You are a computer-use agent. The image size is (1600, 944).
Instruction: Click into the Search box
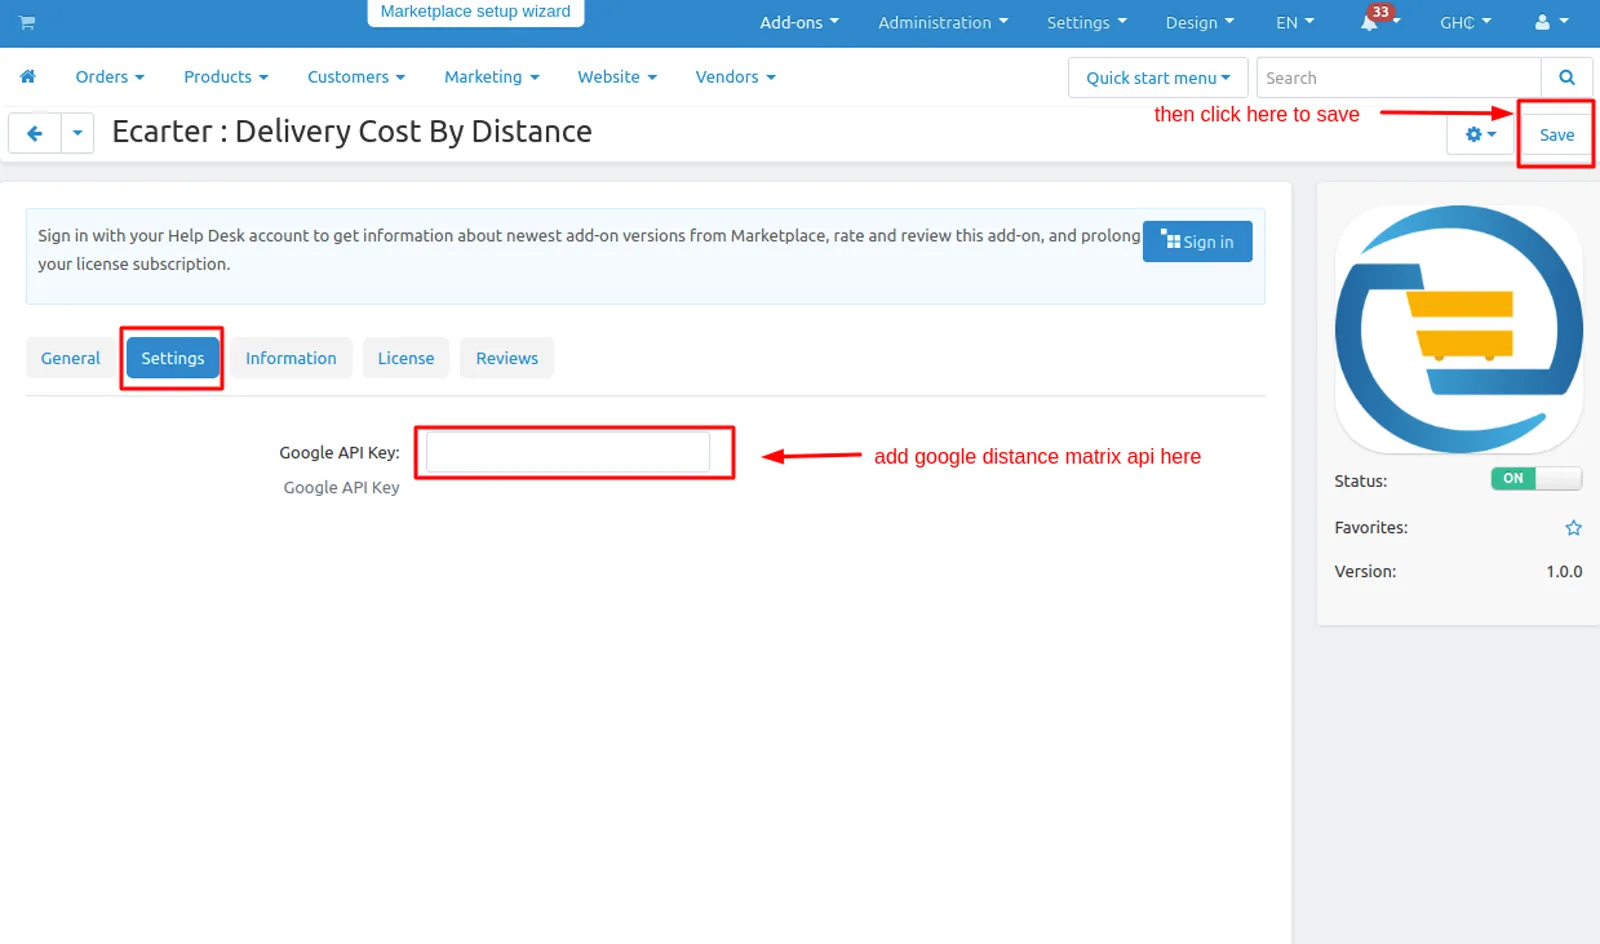1398,77
